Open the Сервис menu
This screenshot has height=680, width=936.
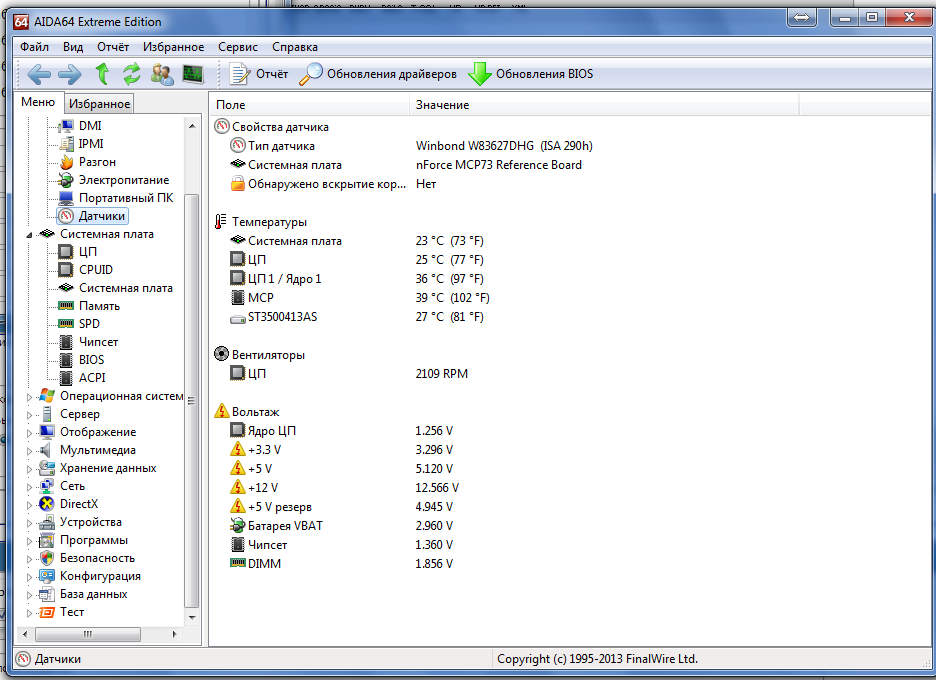pyautogui.click(x=238, y=47)
